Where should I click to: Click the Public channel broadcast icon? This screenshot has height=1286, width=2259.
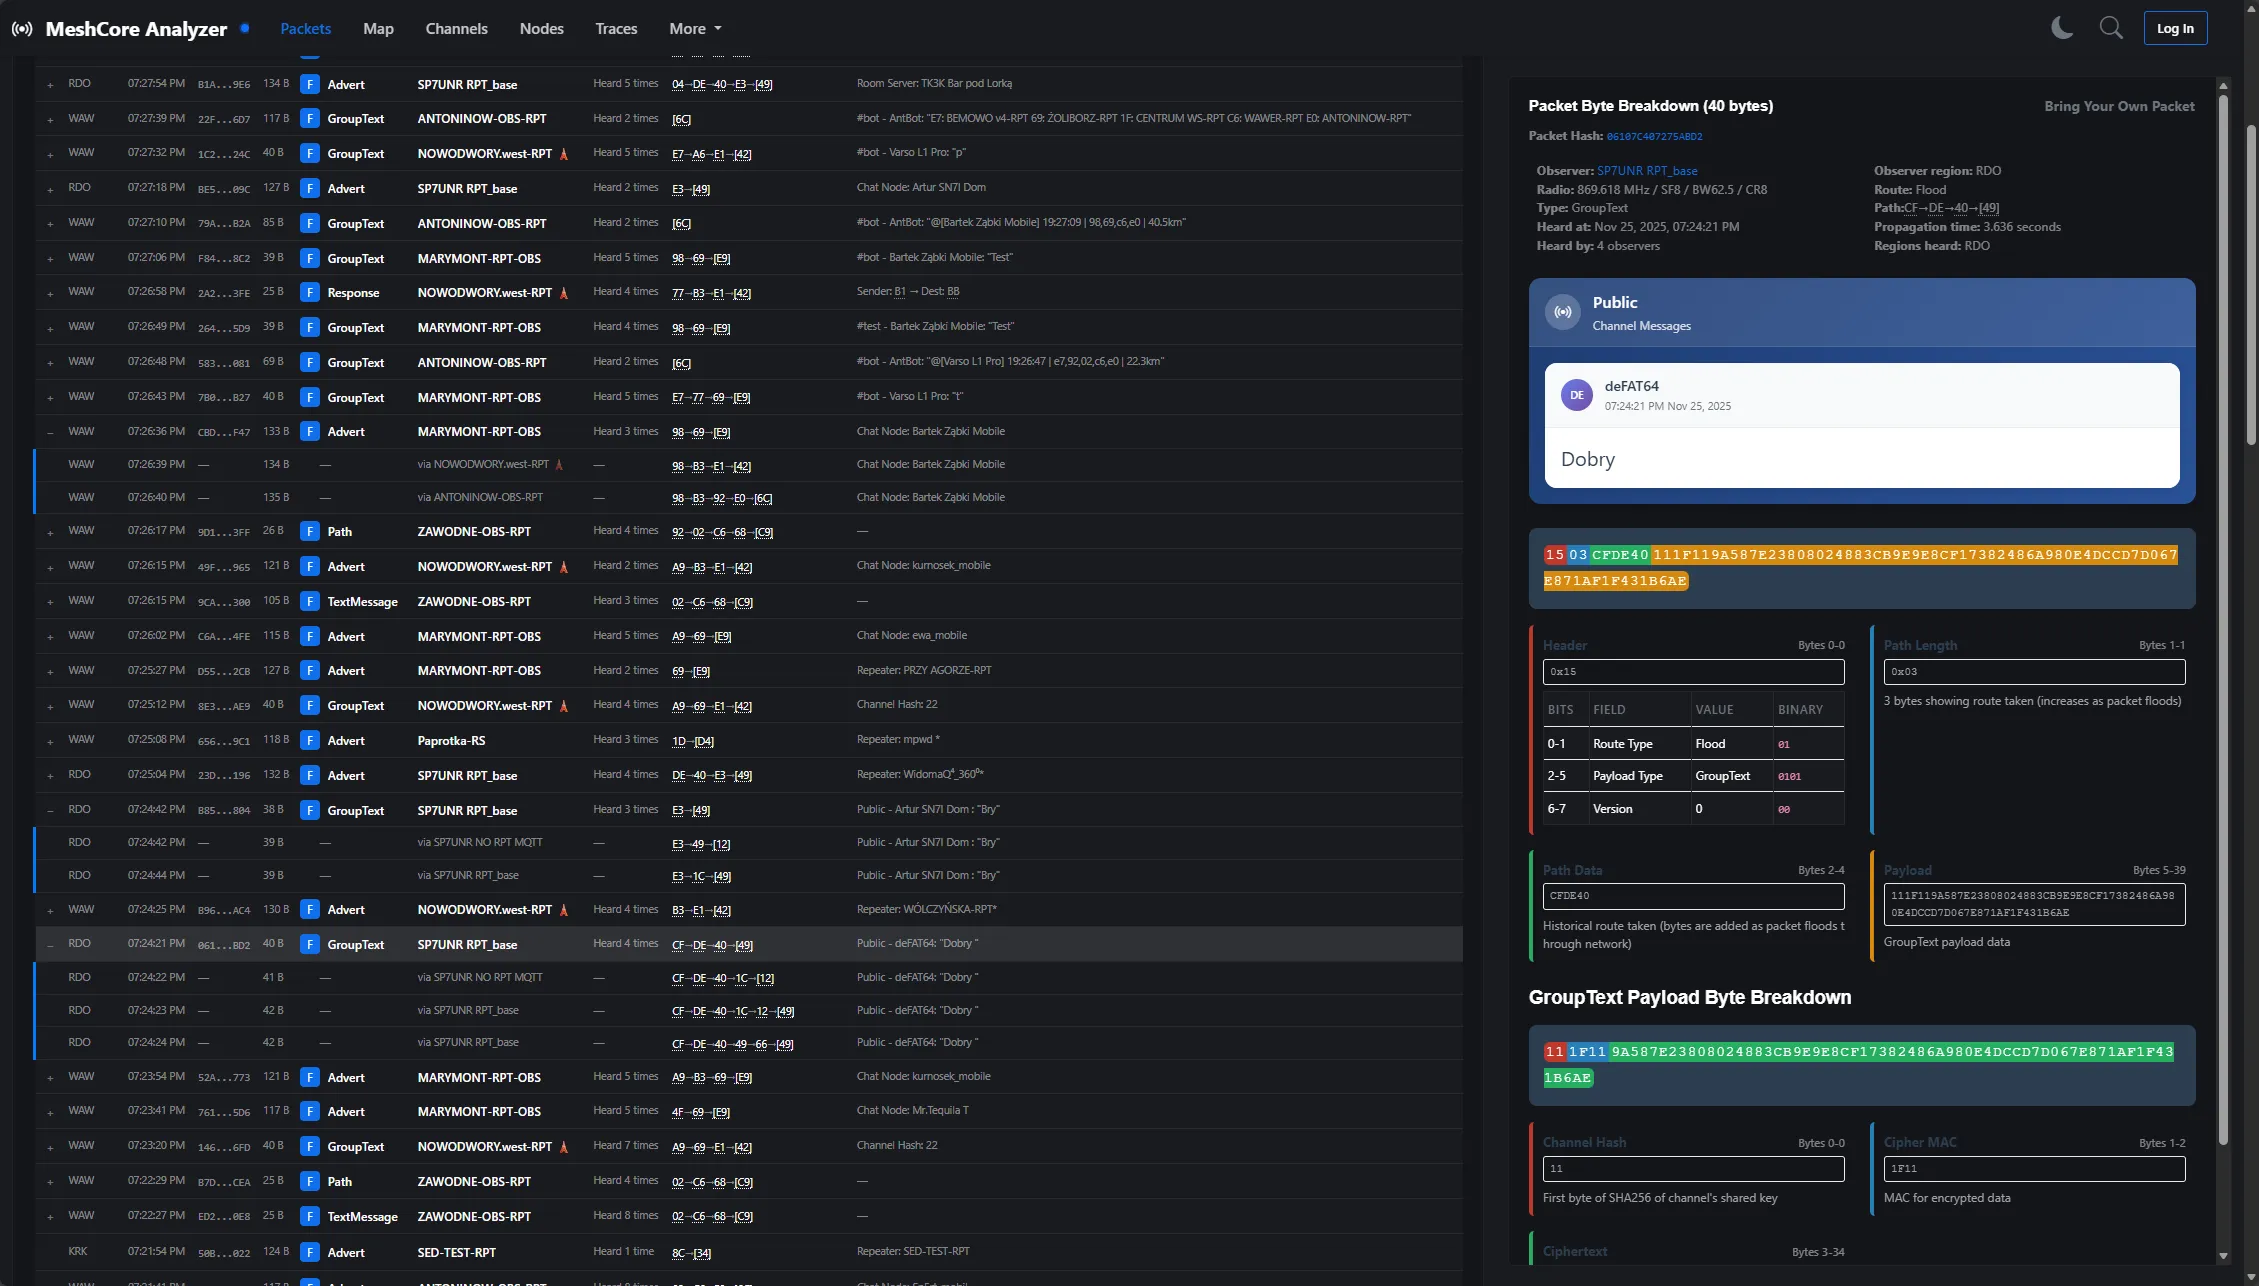pos(1562,312)
